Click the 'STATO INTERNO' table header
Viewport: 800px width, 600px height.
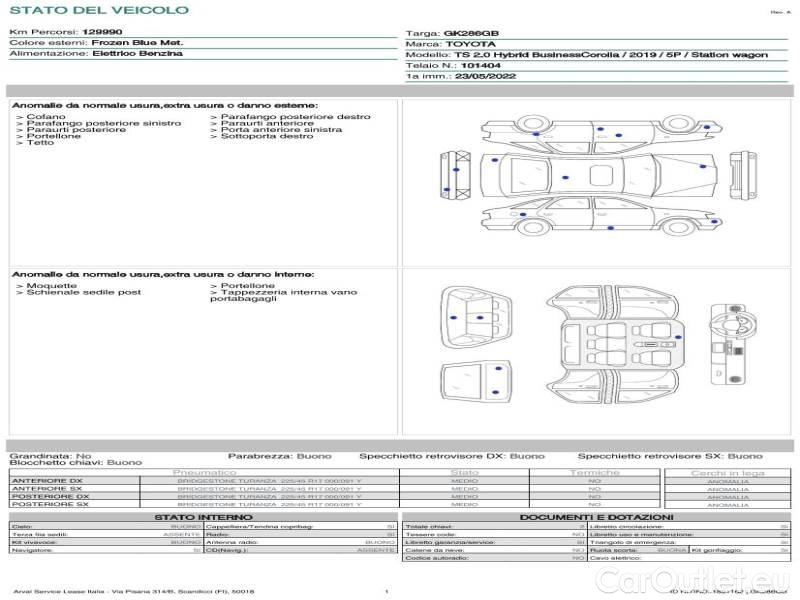click(x=203, y=517)
